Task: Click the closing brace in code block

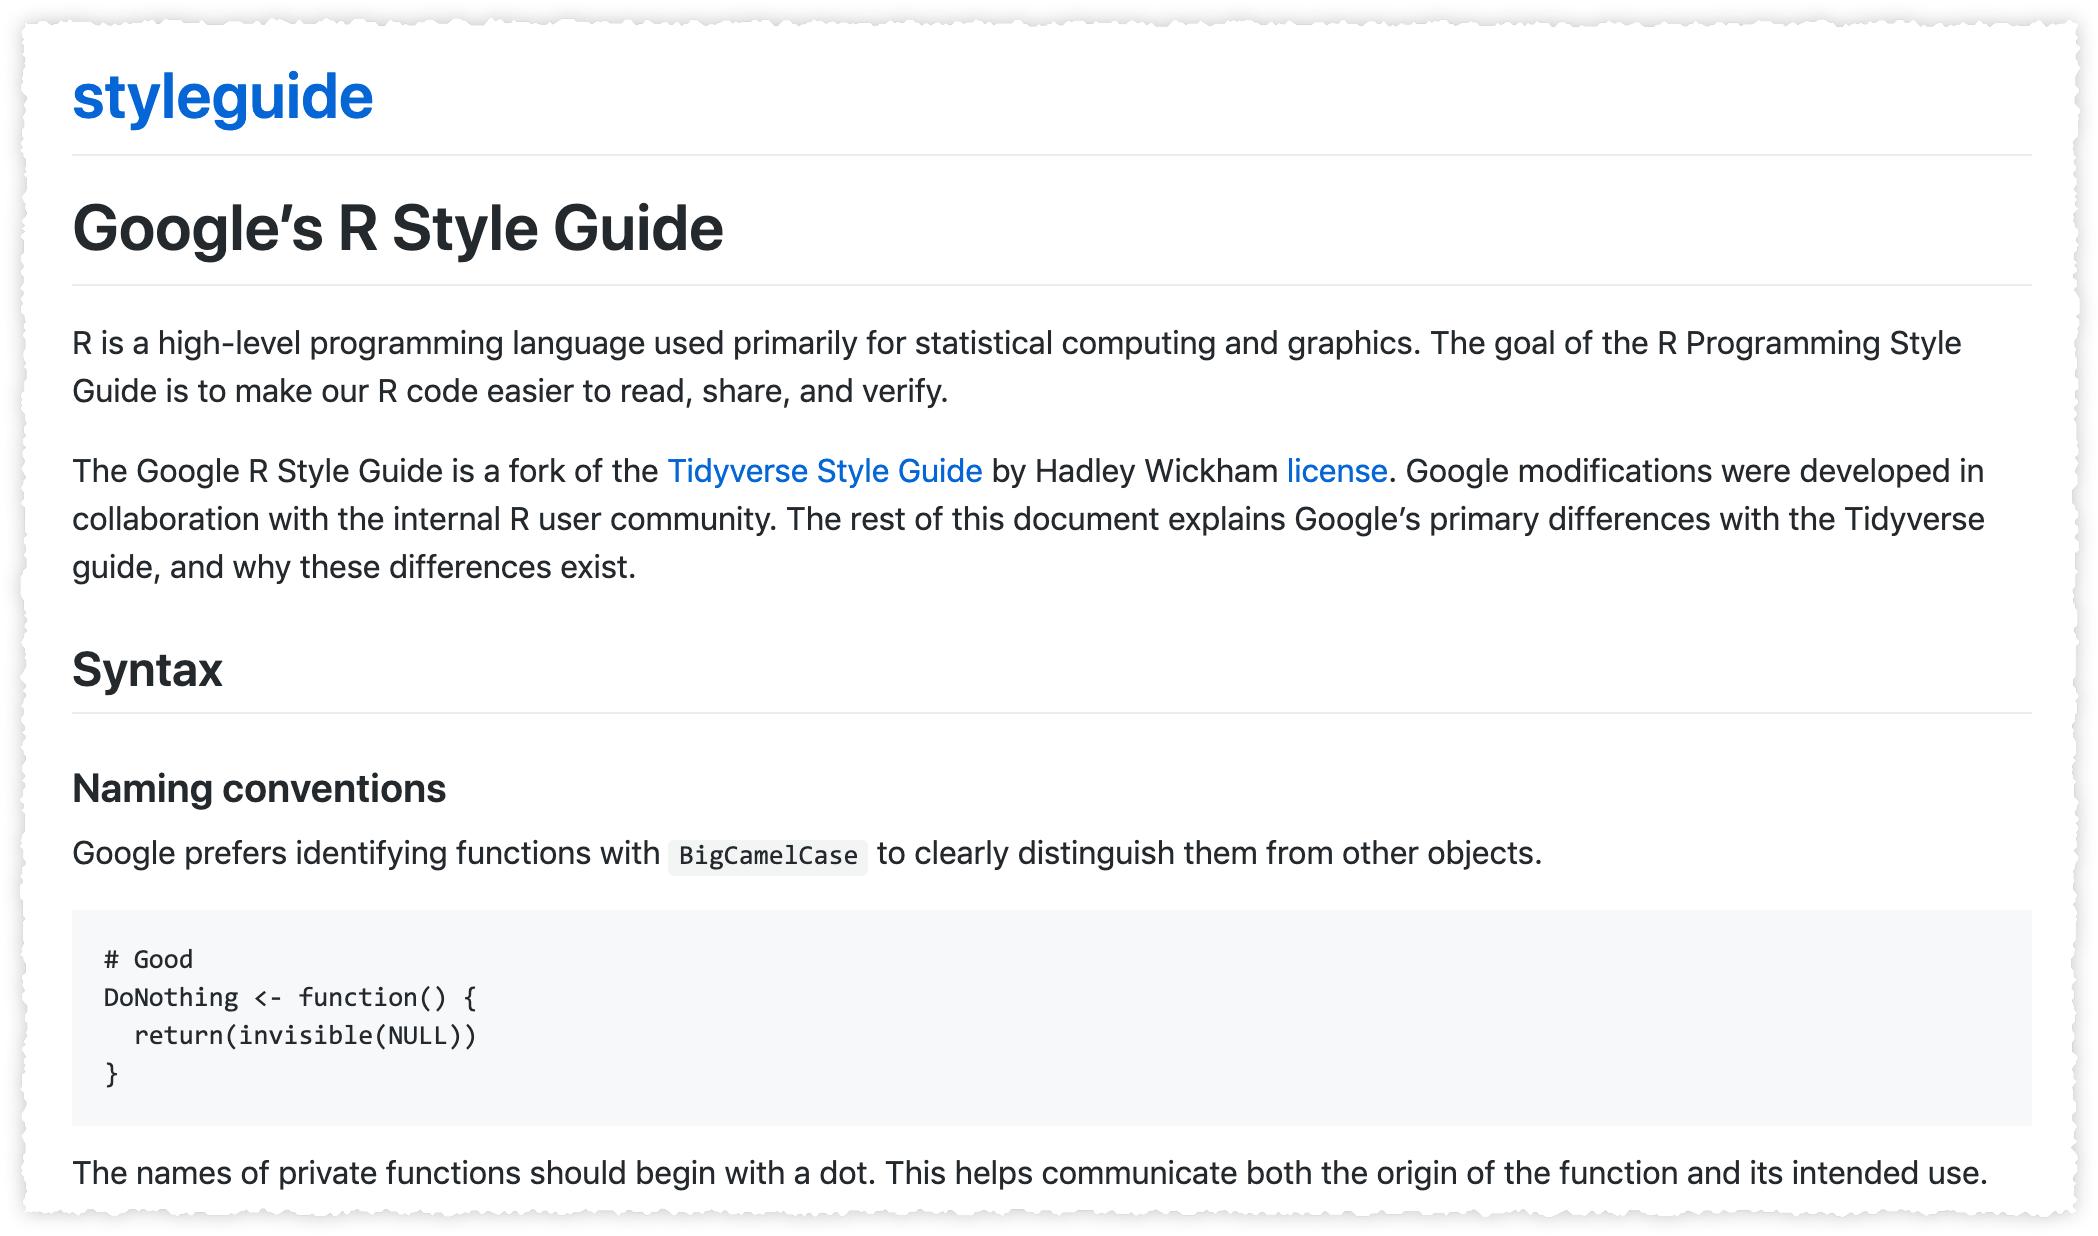Action: [x=111, y=1073]
